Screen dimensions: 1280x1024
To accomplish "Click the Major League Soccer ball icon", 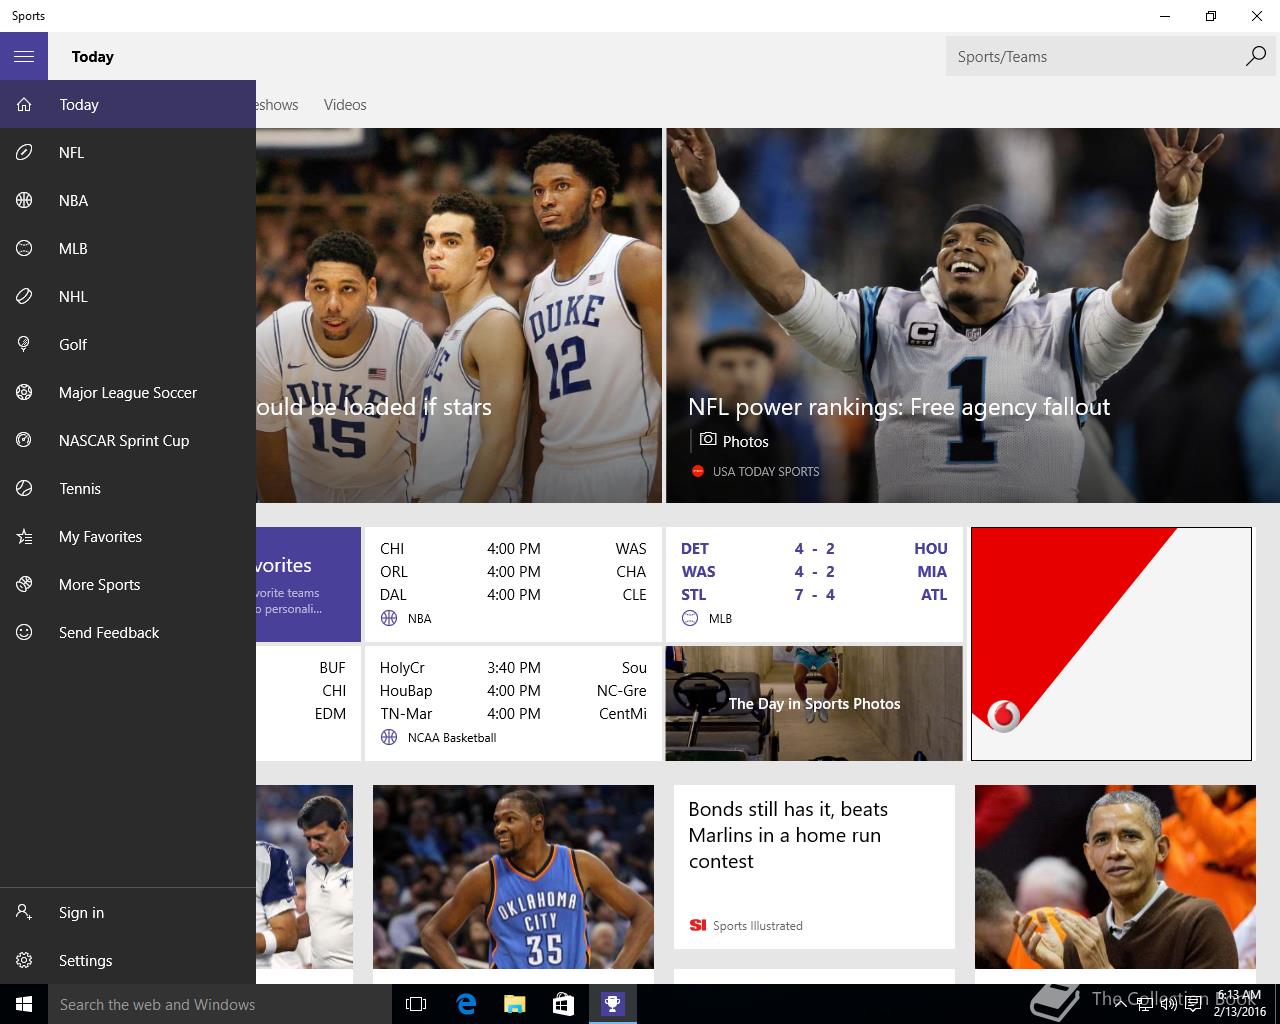I will (24, 392).
